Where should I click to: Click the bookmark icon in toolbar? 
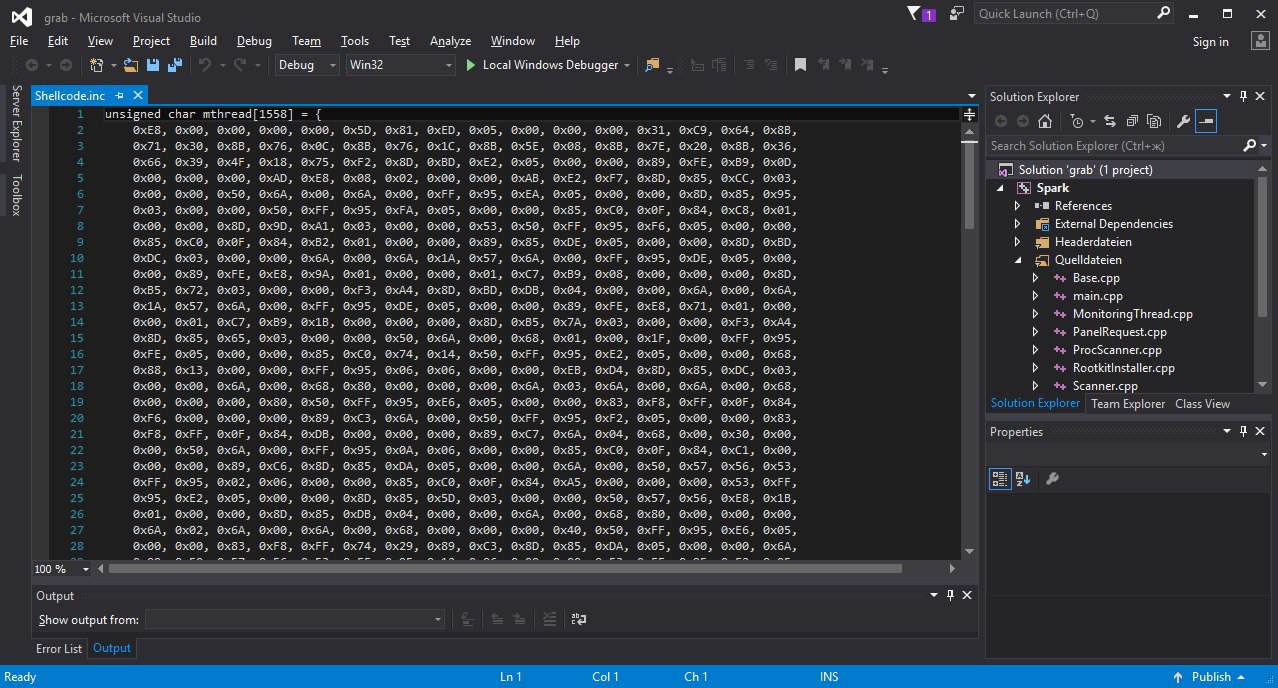tap(800, 65)
